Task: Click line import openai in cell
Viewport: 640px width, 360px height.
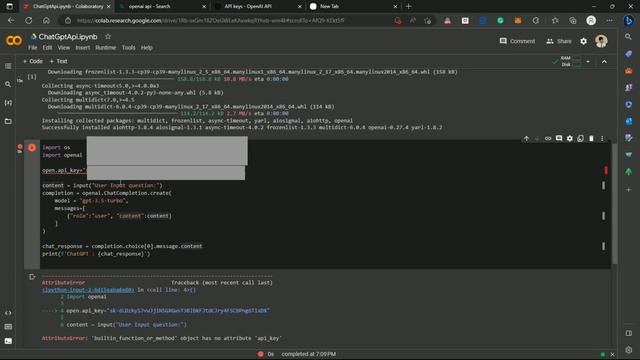Action: pos(62,155)
